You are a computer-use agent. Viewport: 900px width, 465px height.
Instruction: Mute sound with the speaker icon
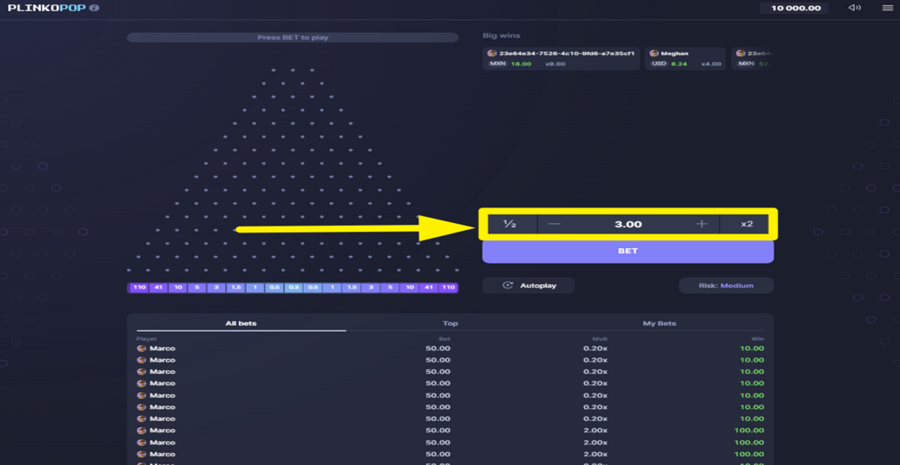[855, 7]
